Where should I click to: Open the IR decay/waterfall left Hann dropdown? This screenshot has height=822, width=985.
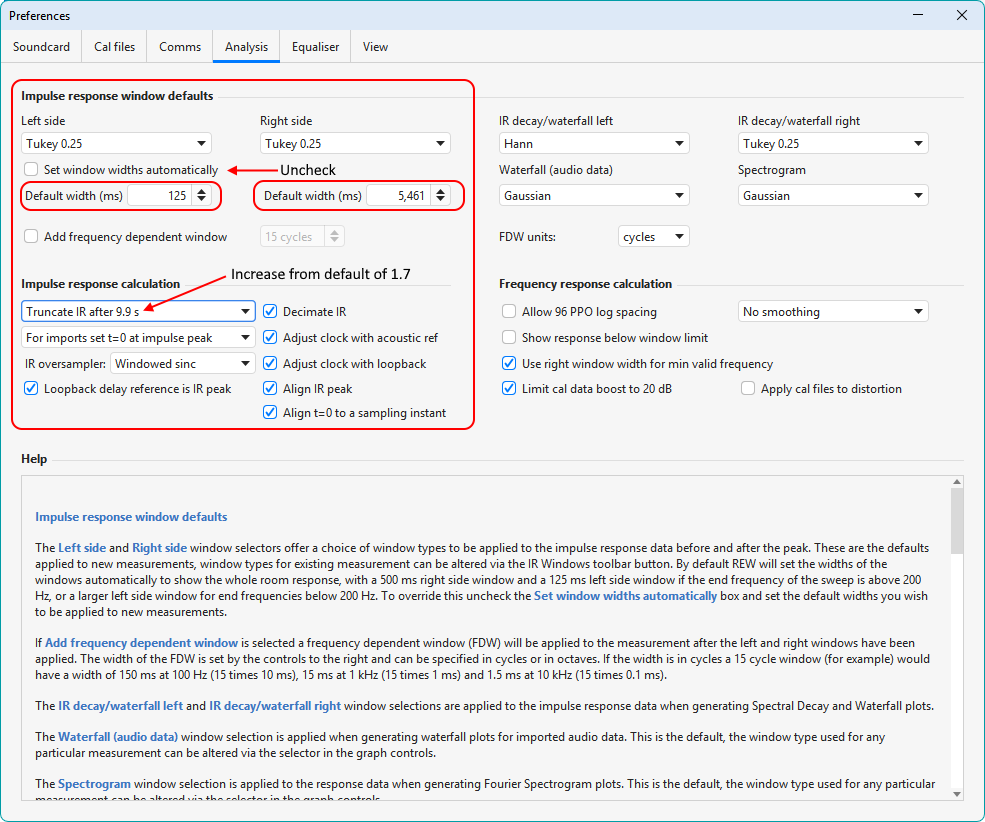tap(594, 143)
